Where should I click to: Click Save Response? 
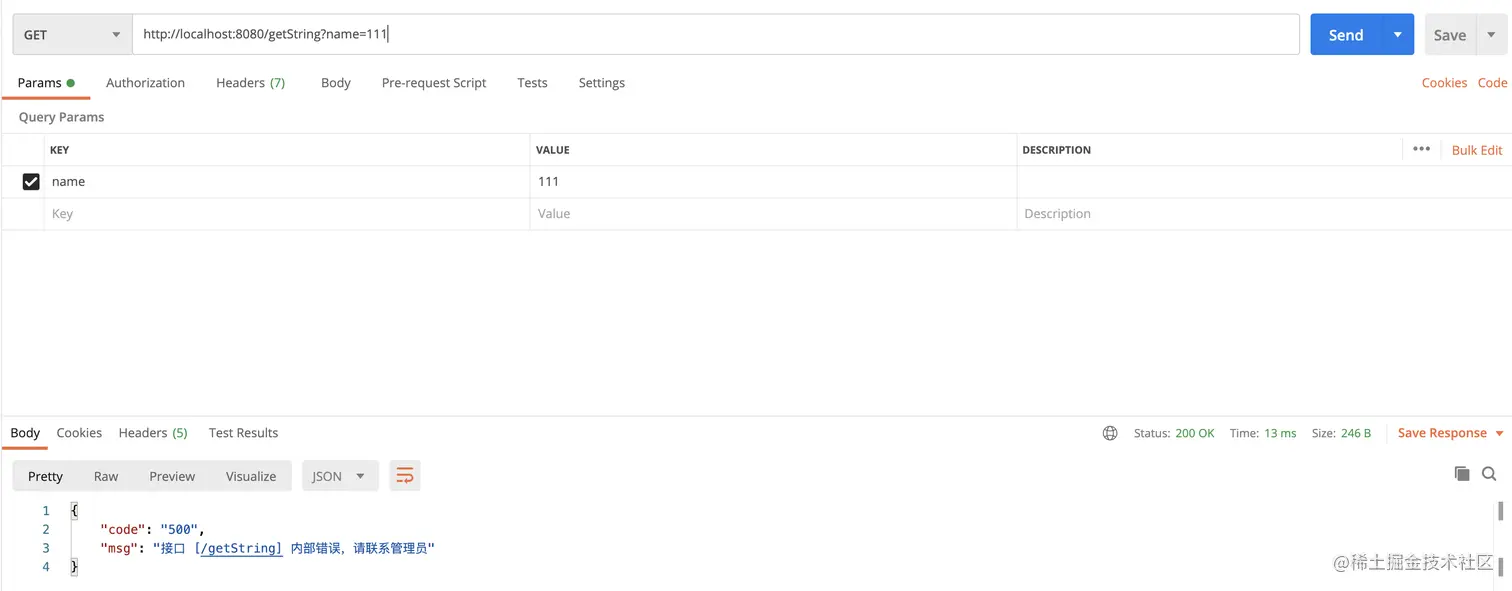pyautogui.click(x=1442, y=433)
